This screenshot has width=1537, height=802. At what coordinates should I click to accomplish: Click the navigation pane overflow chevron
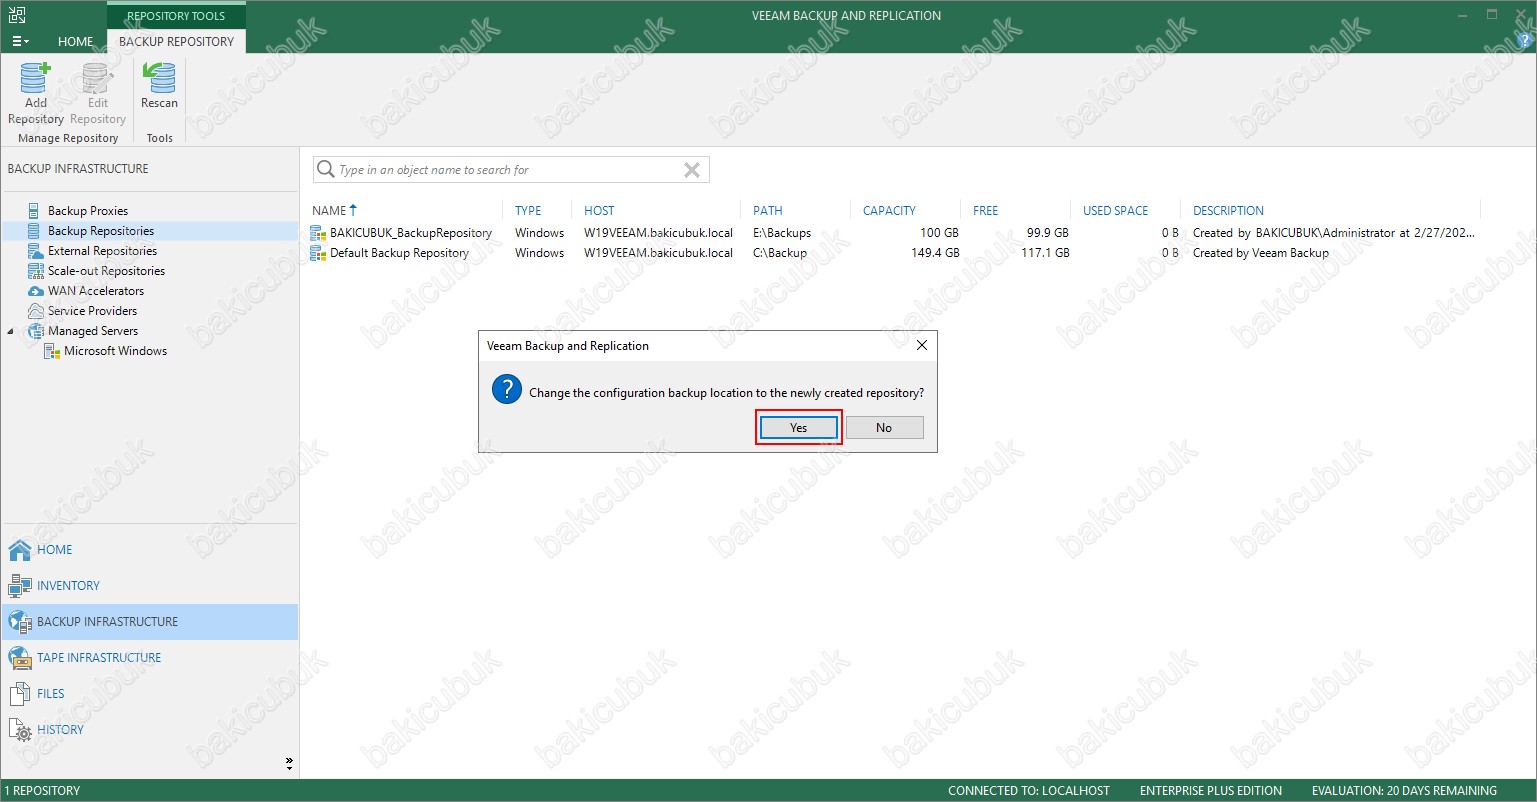click(289, 764)
